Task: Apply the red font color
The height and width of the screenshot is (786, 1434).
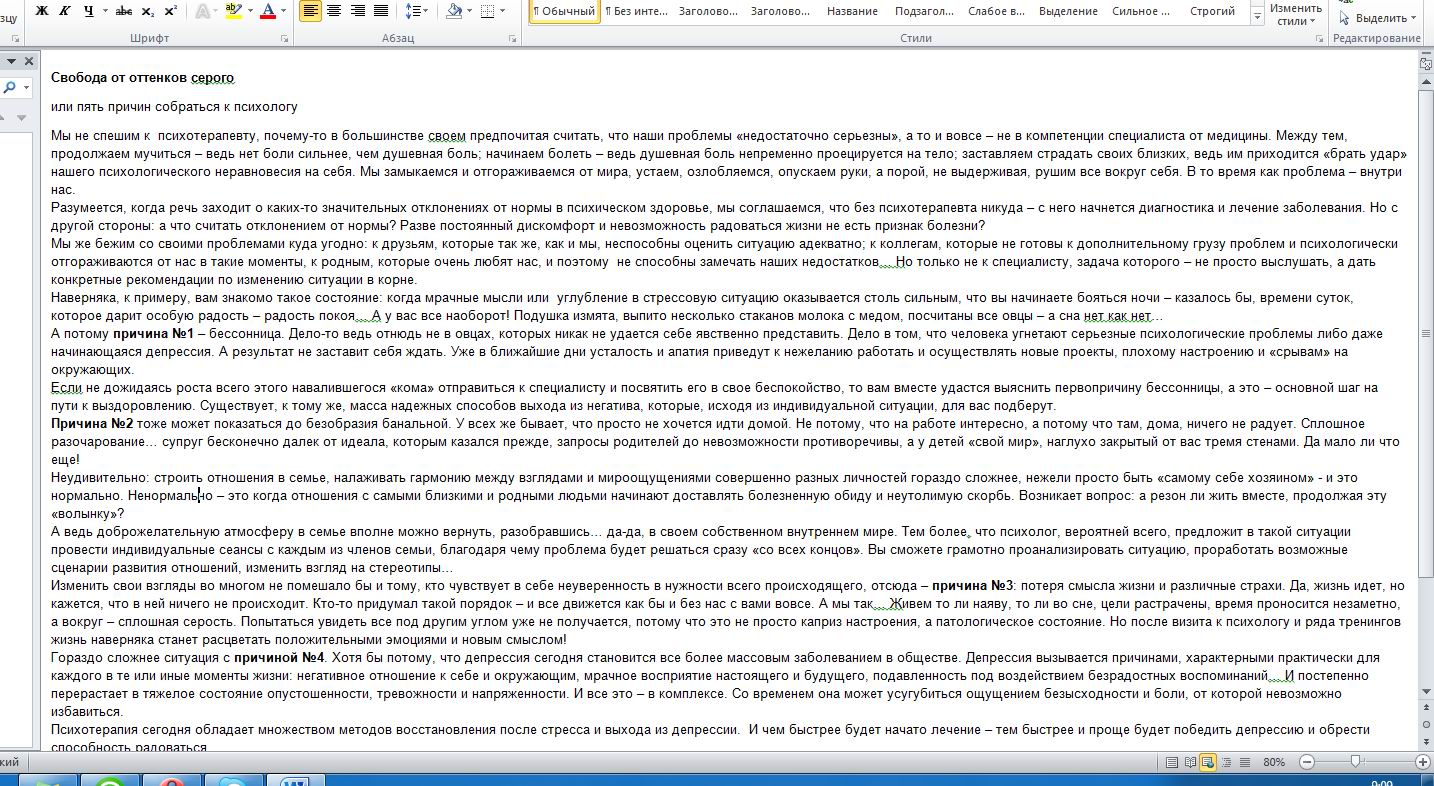Action: pyautogui.click(x=267, y=11)
